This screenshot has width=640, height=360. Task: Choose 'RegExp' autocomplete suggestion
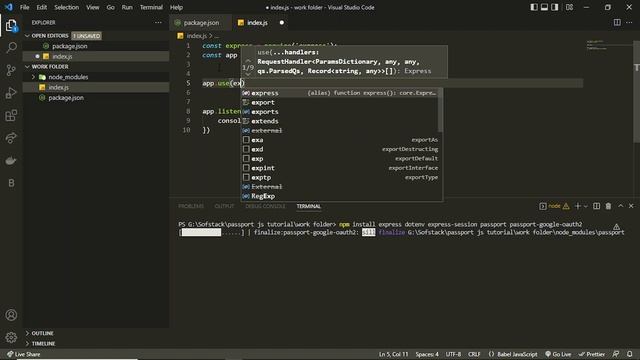pyautogui.click(x=340, y=196)
